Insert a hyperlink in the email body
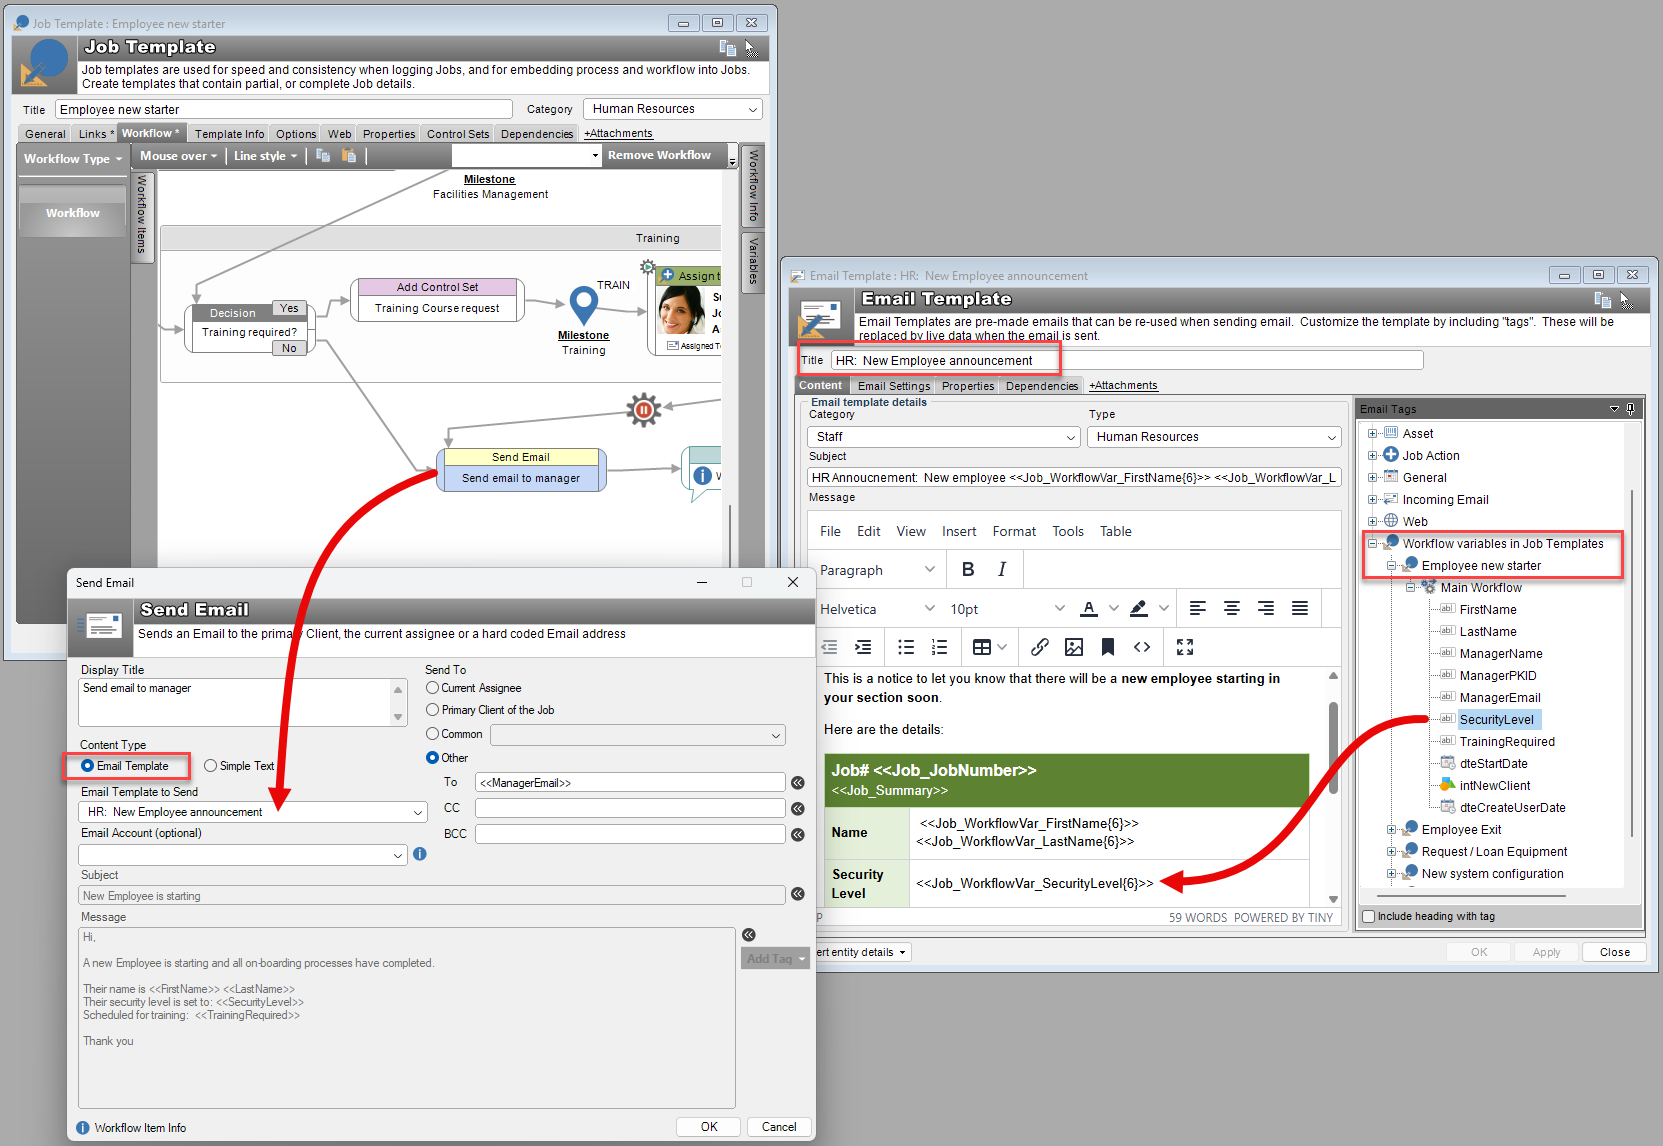The height and width of the screenshot is (1146, 1663). click(x=1039, y=647)
